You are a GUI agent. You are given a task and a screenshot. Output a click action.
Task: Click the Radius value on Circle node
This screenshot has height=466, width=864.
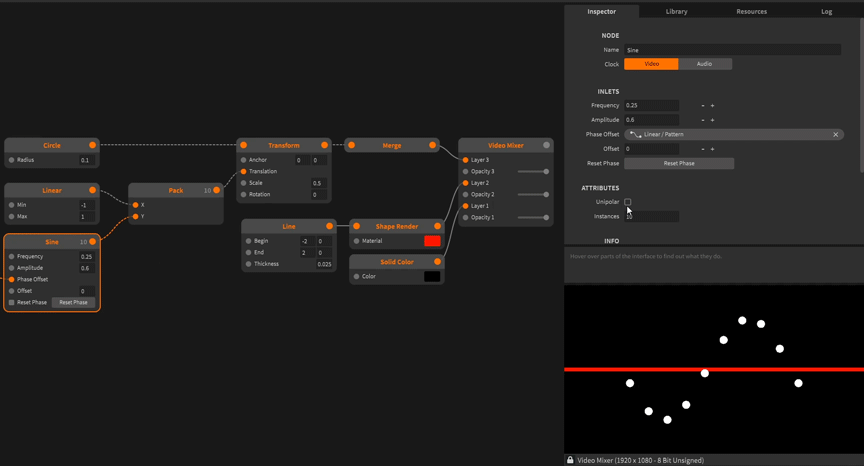(87, 160)
